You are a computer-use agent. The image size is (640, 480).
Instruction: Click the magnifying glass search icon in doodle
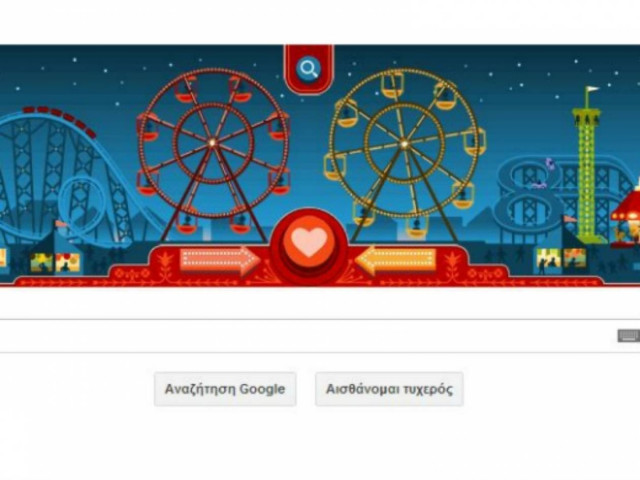[x=309, y=69]
